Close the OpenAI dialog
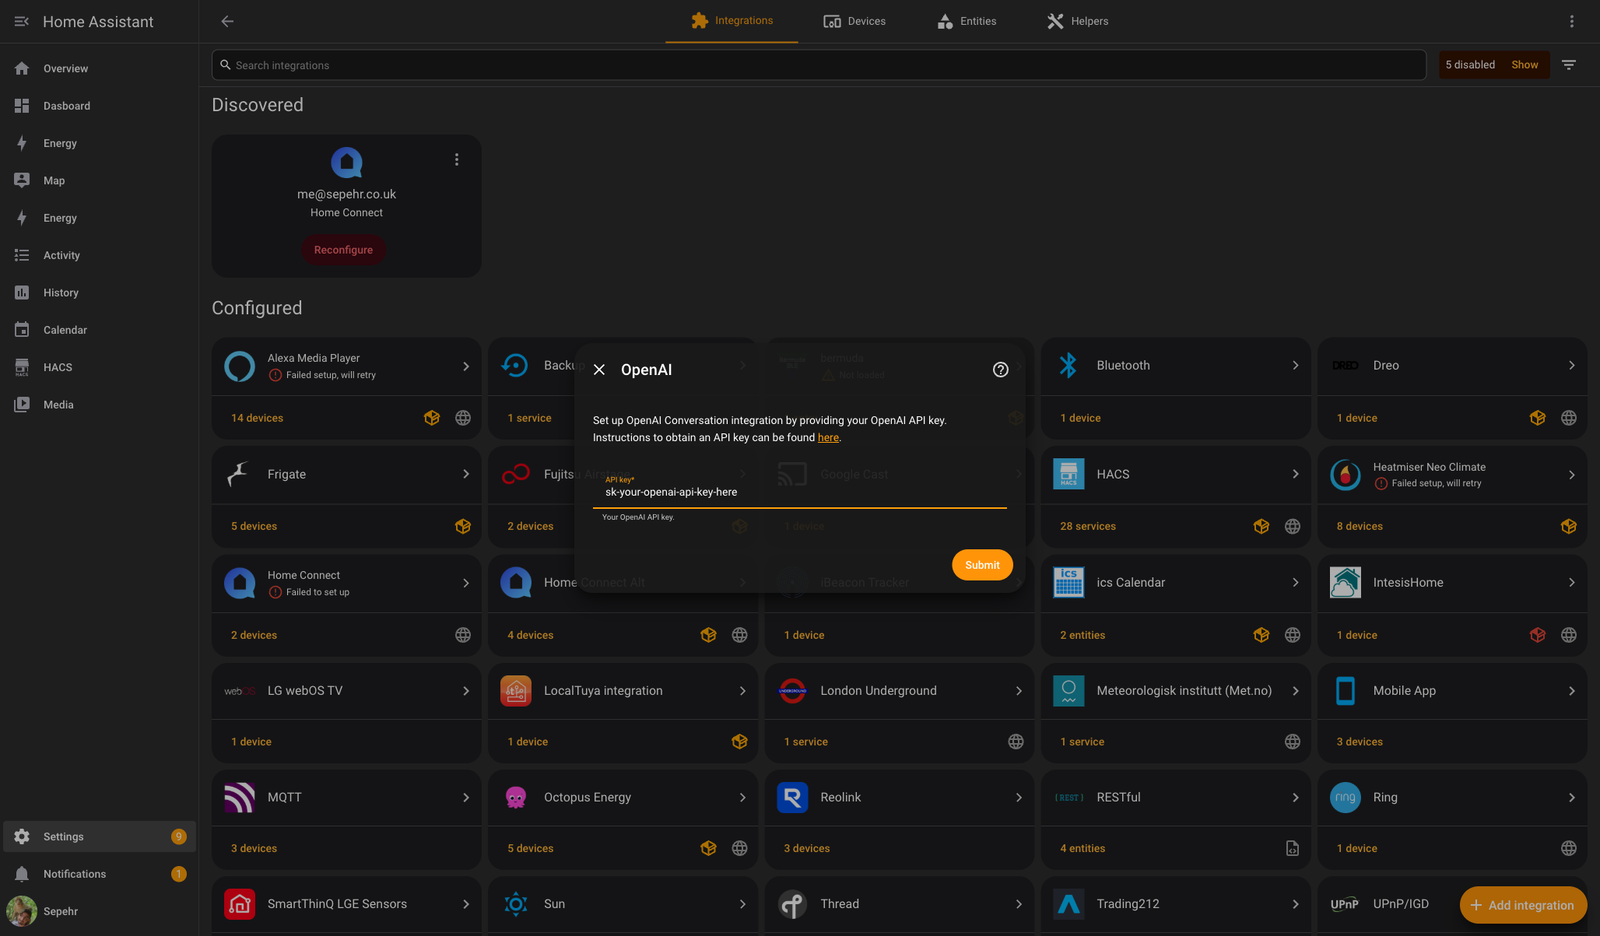 pos(599,370)
